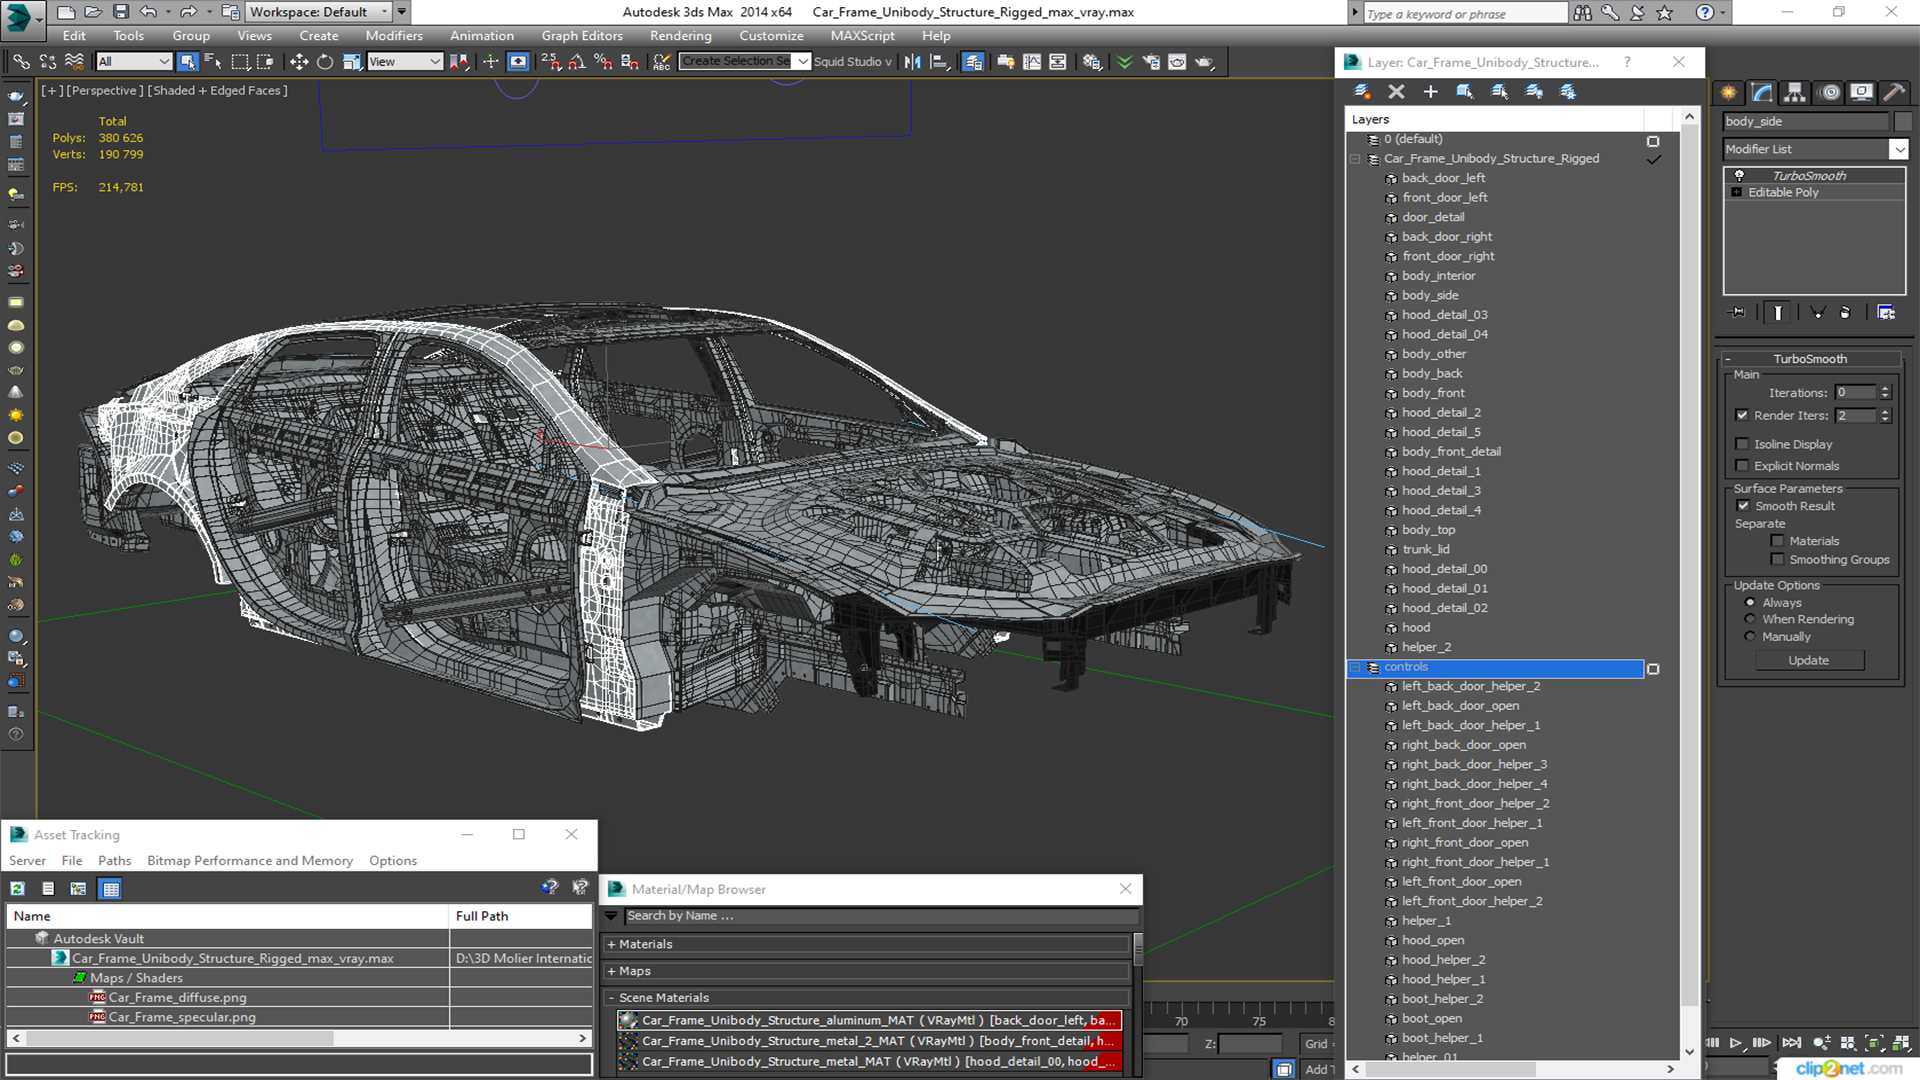
Task: Select Car_Frame_diffuse.png in Asset Tracking
Action: pos(177,997)
